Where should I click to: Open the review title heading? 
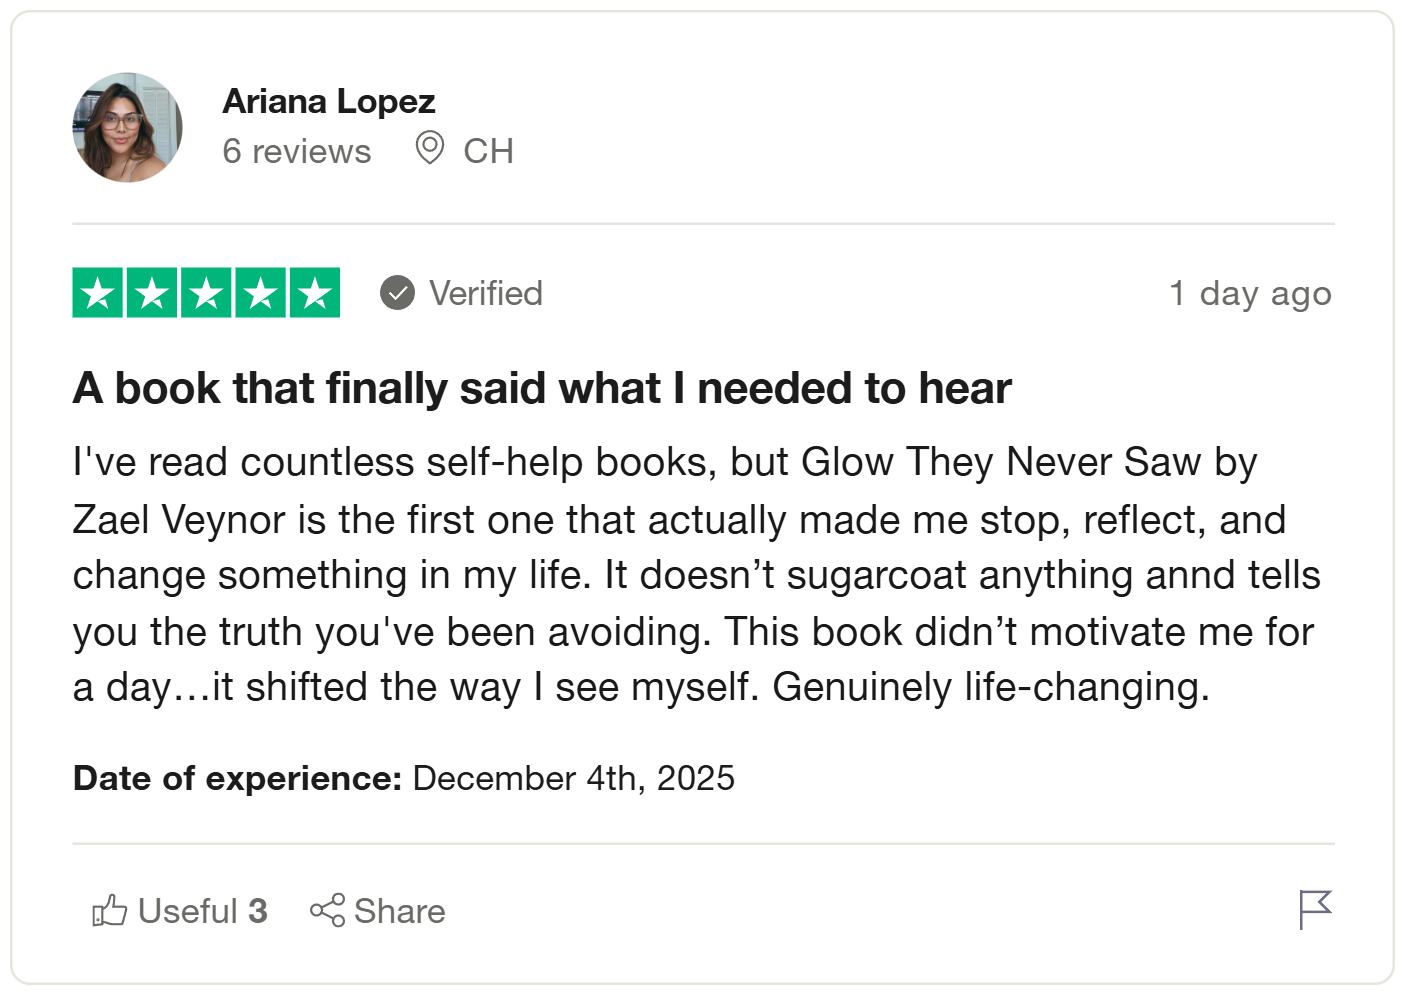click(542, 388)
